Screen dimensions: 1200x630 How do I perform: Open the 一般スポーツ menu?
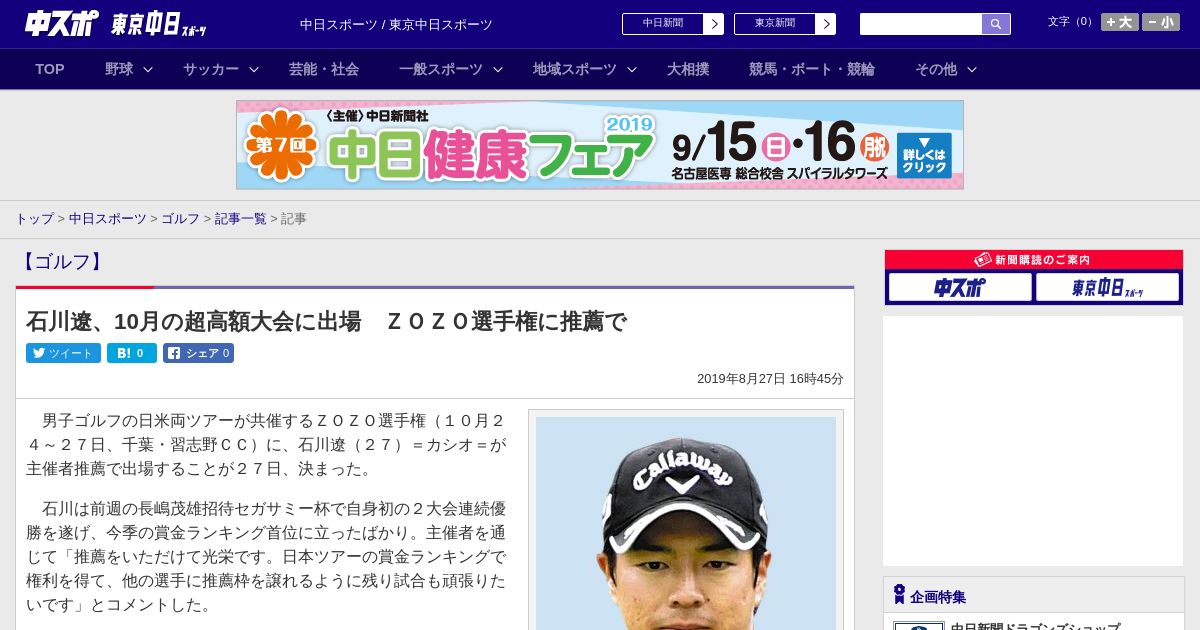441,69
